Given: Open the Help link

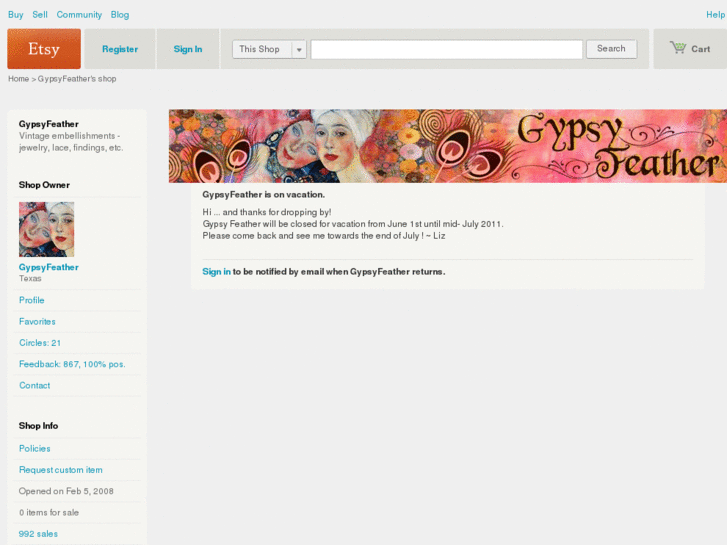Looking at the screenshot, I should 715,15.
